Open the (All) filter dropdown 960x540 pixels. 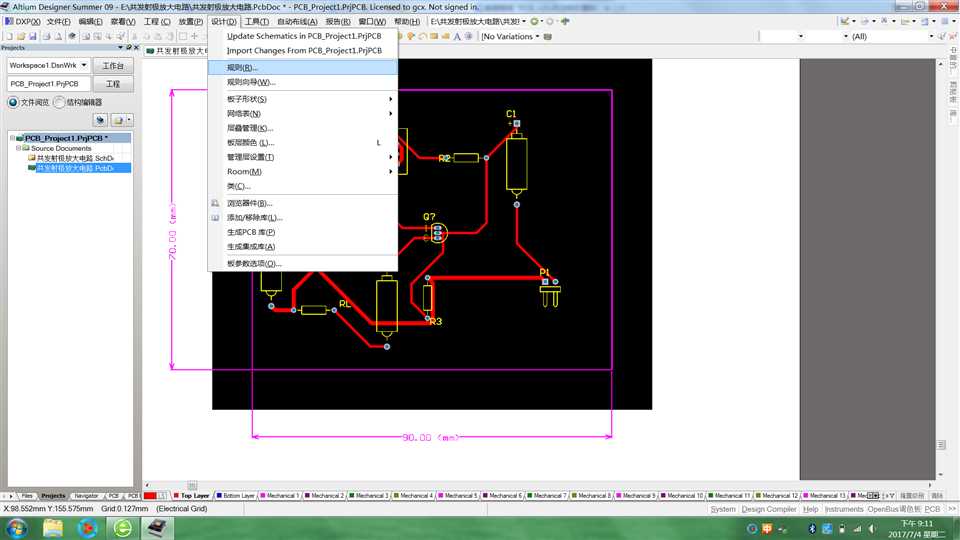point(931,37)
